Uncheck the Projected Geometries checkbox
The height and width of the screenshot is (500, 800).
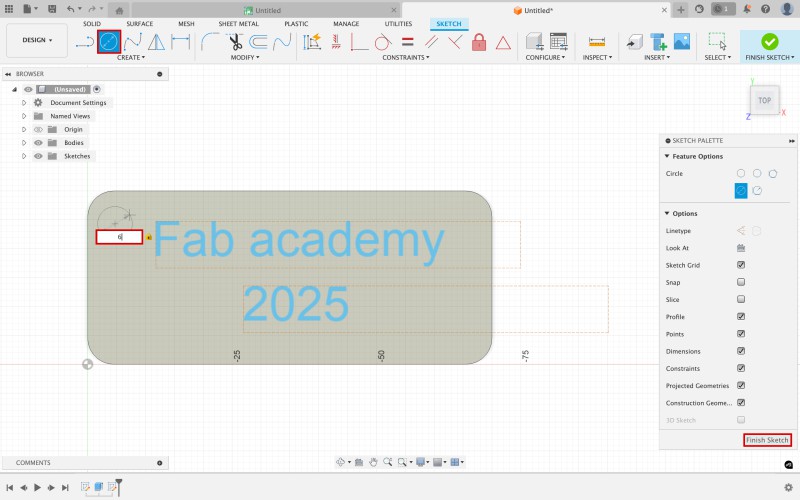point(741,385)
